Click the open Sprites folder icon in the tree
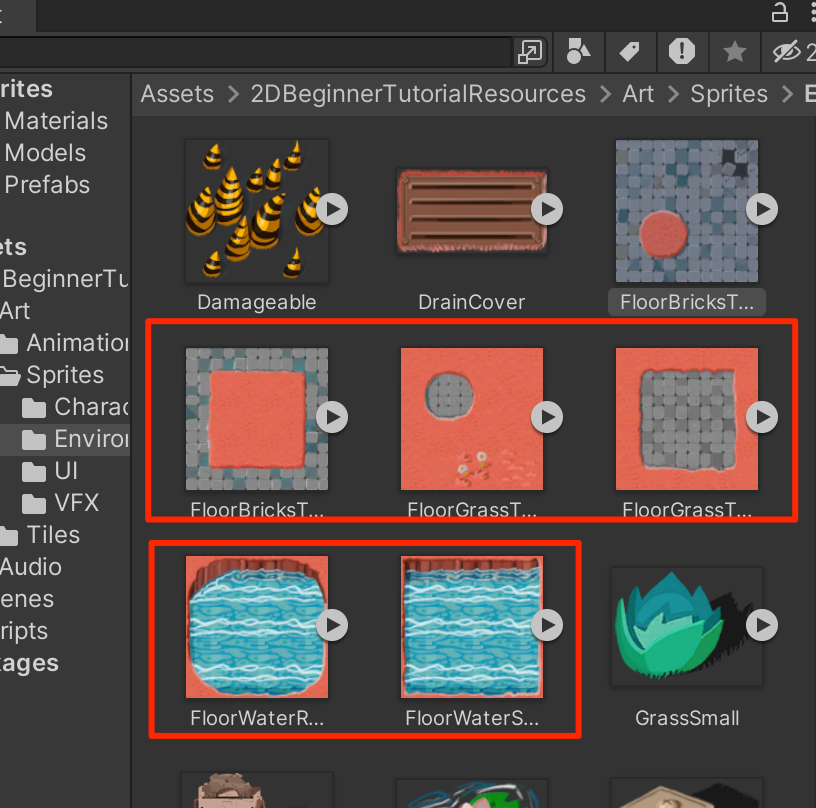816x808 pixels. click(10, 376)
